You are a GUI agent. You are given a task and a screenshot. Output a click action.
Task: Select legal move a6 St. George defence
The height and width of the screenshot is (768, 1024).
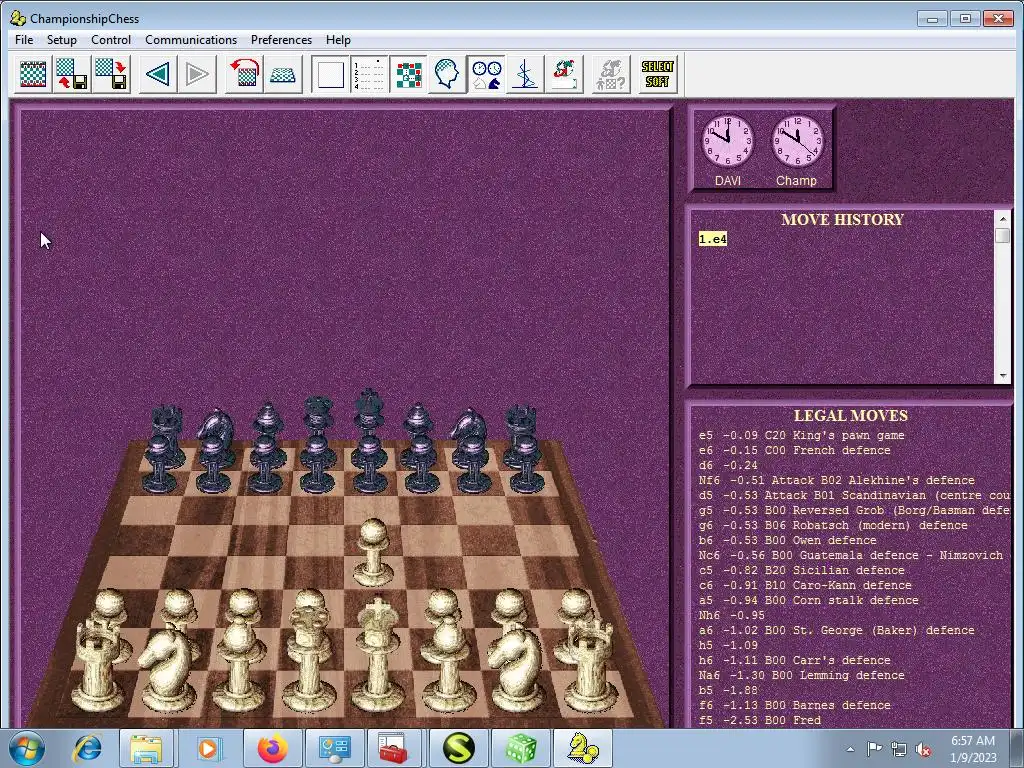click(x=837, y=631)
